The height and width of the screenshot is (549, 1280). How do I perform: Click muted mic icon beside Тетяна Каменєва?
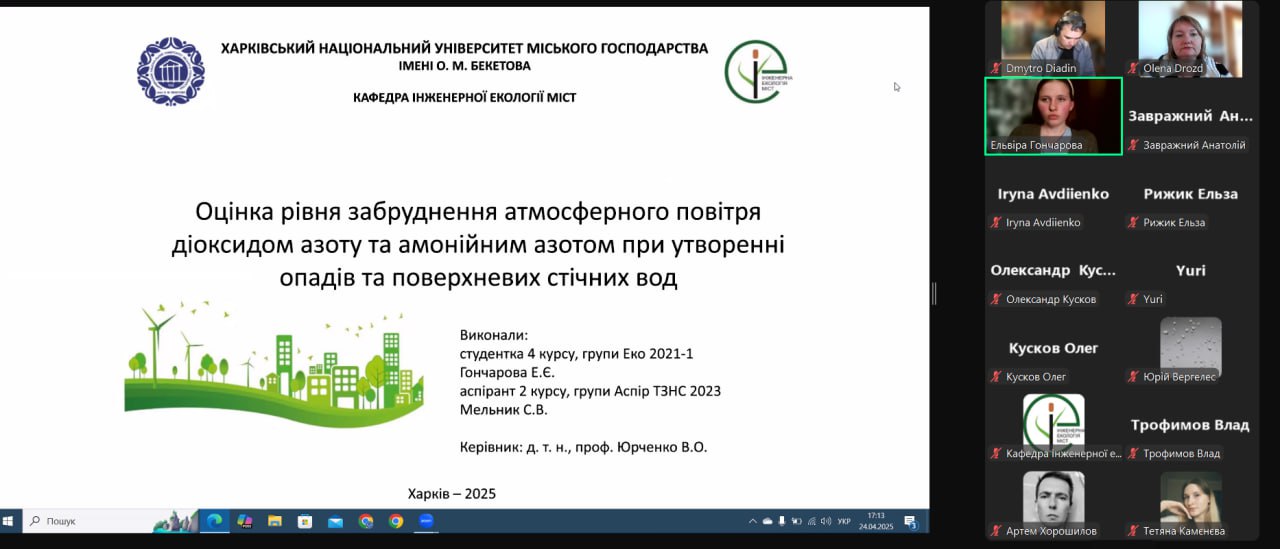1133,531
